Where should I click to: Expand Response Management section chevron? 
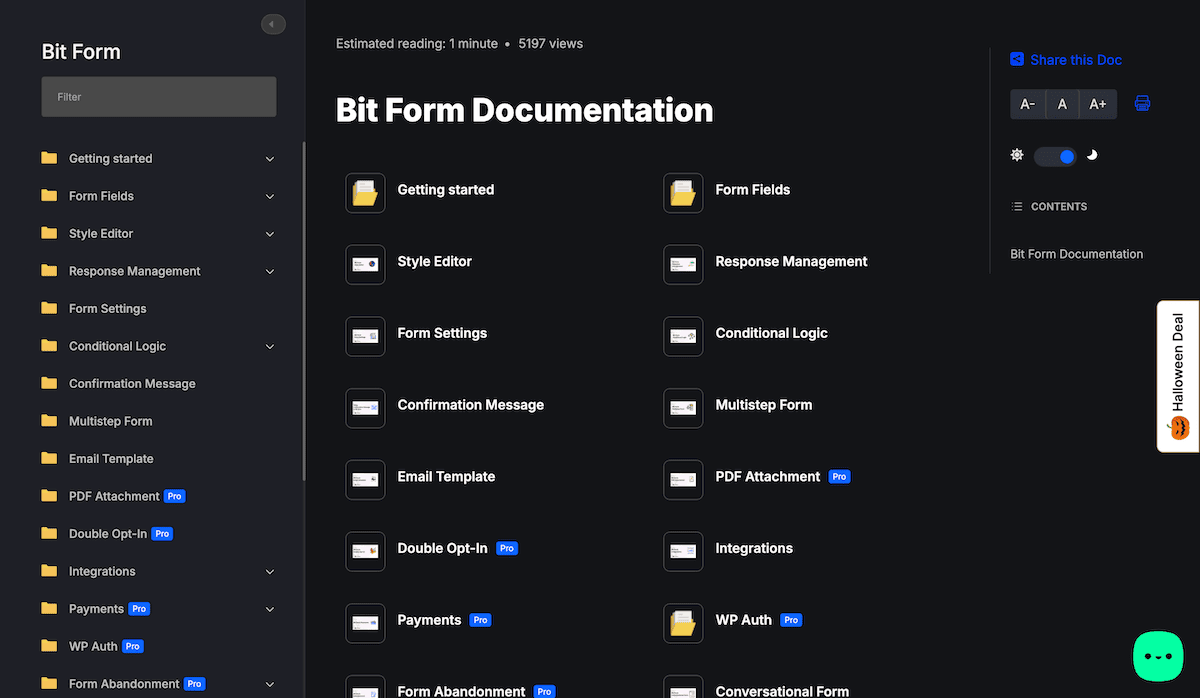pos(270,271)
